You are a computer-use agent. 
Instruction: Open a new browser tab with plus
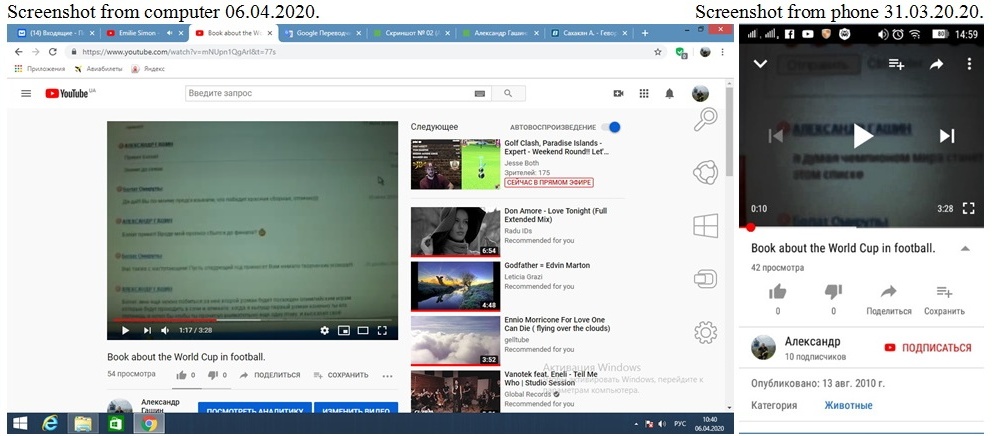(x=645, y=33)
